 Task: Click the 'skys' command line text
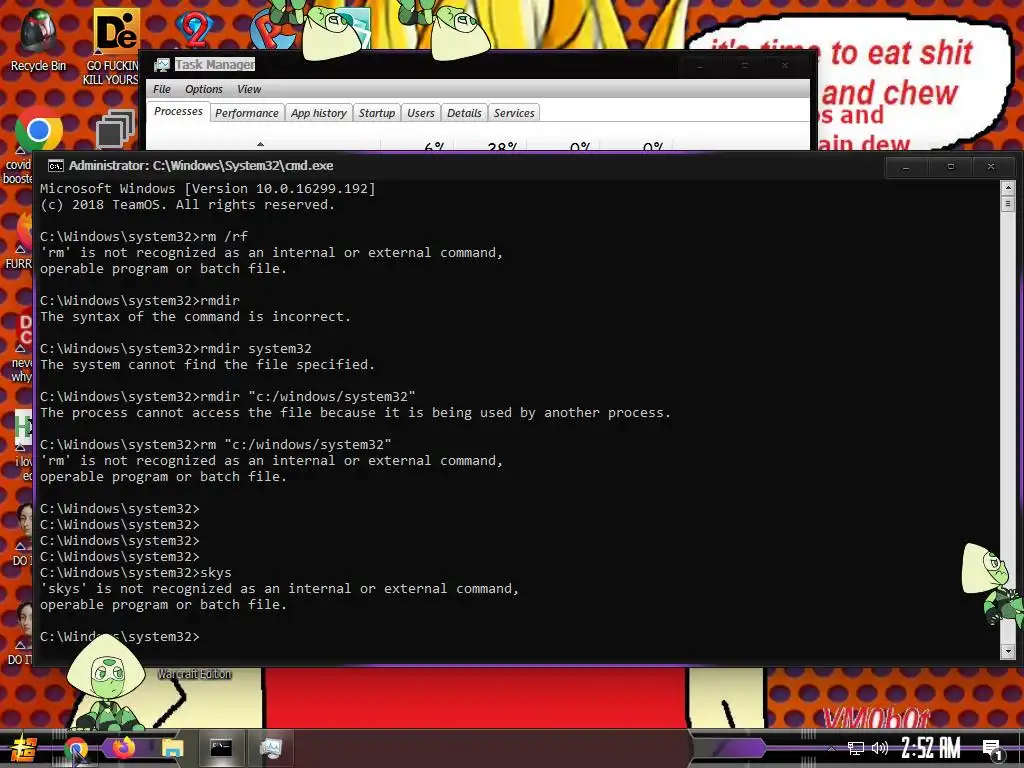[136, 573]
